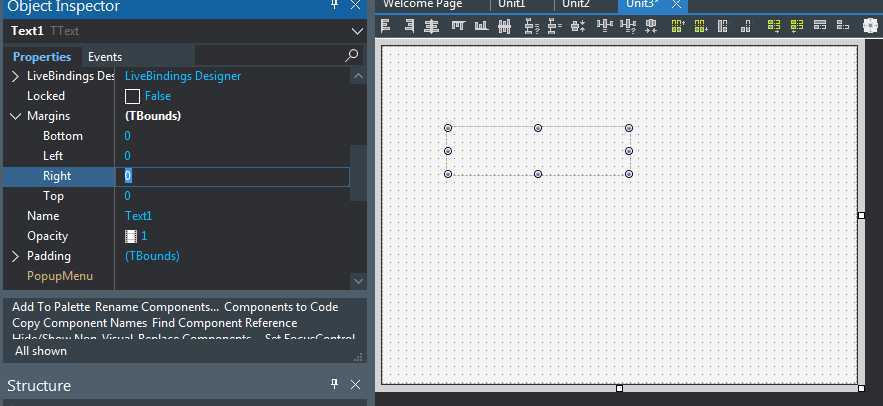This screenshot has width=883, height=406.
Task: Click the Rename Components... link
Action: (x=157, y=307)
